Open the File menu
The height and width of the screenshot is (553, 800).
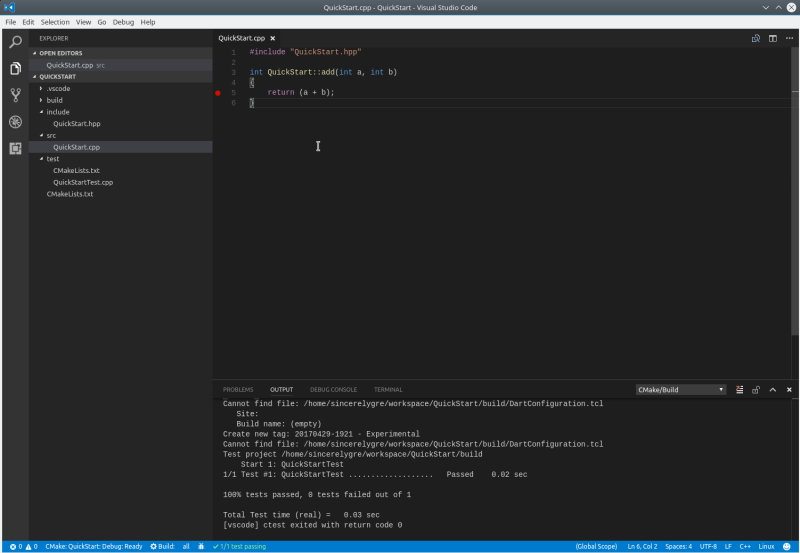pyautogui.click(x=11, y=22)
